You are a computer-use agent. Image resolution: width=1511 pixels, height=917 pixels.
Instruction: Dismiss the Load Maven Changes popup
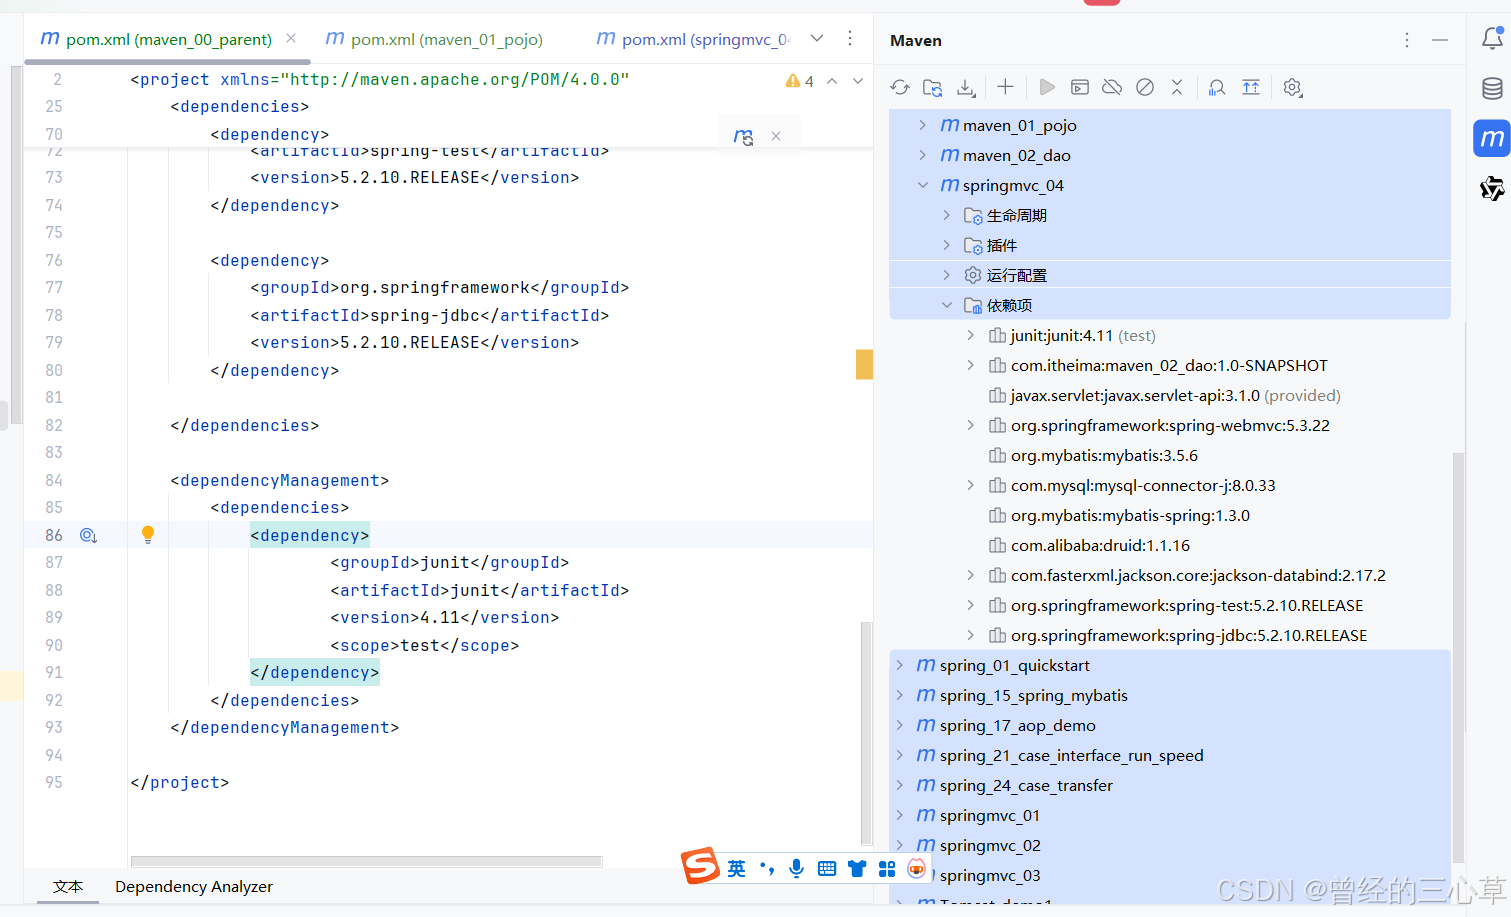[x=776, y=137]
